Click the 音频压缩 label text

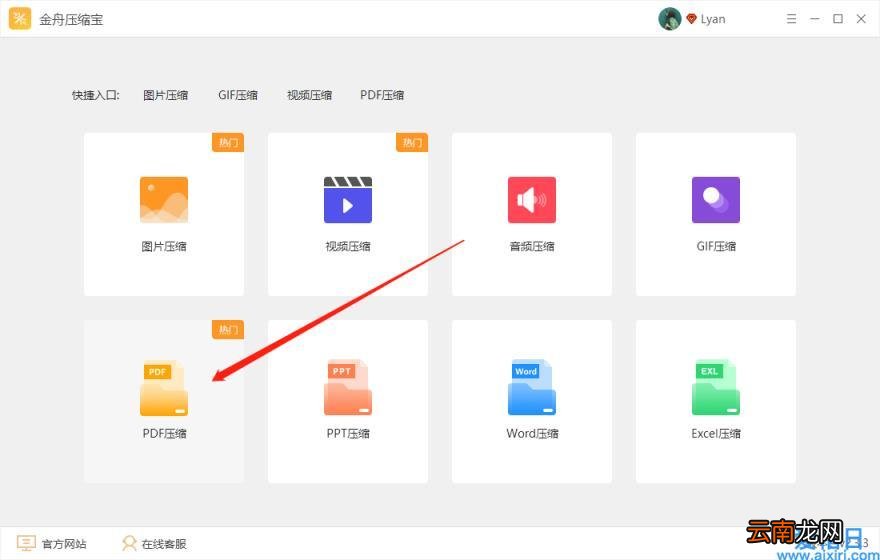point(532,246)
